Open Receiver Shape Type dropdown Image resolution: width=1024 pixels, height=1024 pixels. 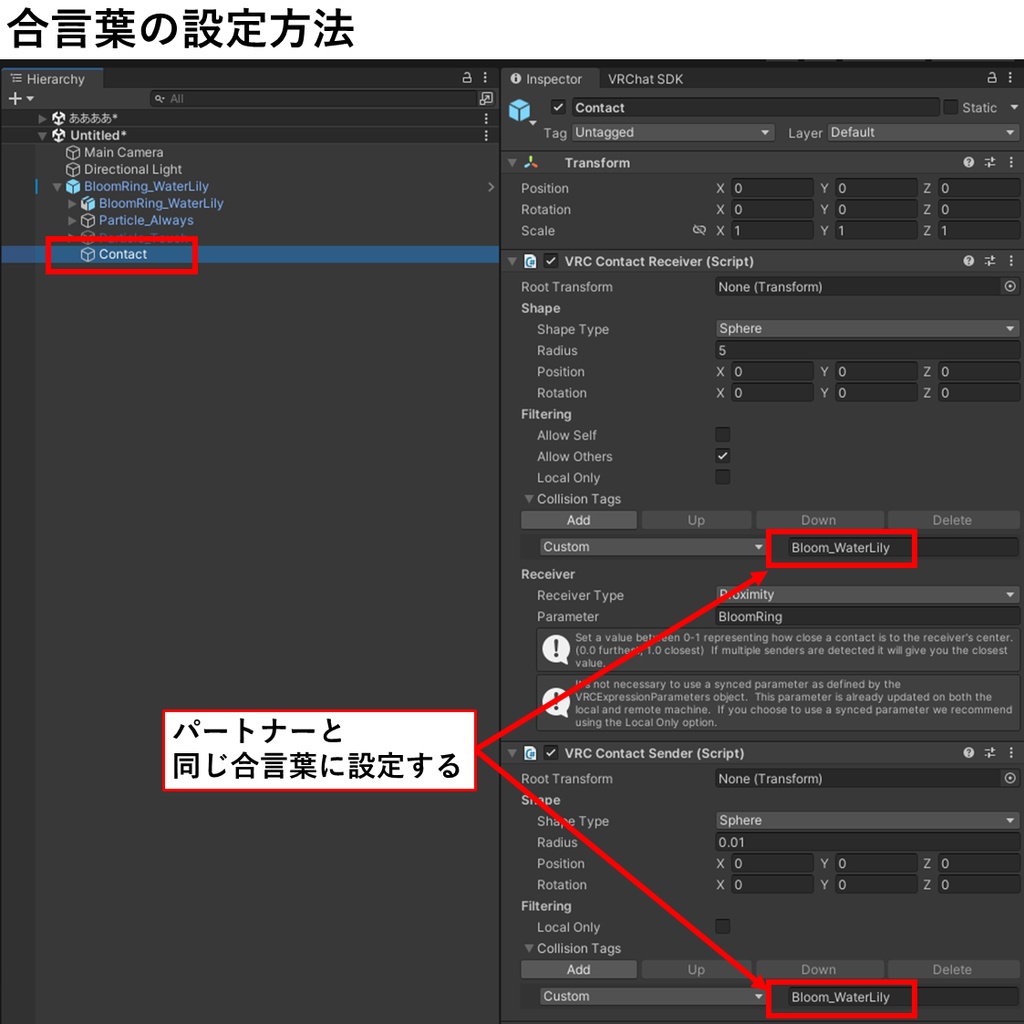point(867,328)
